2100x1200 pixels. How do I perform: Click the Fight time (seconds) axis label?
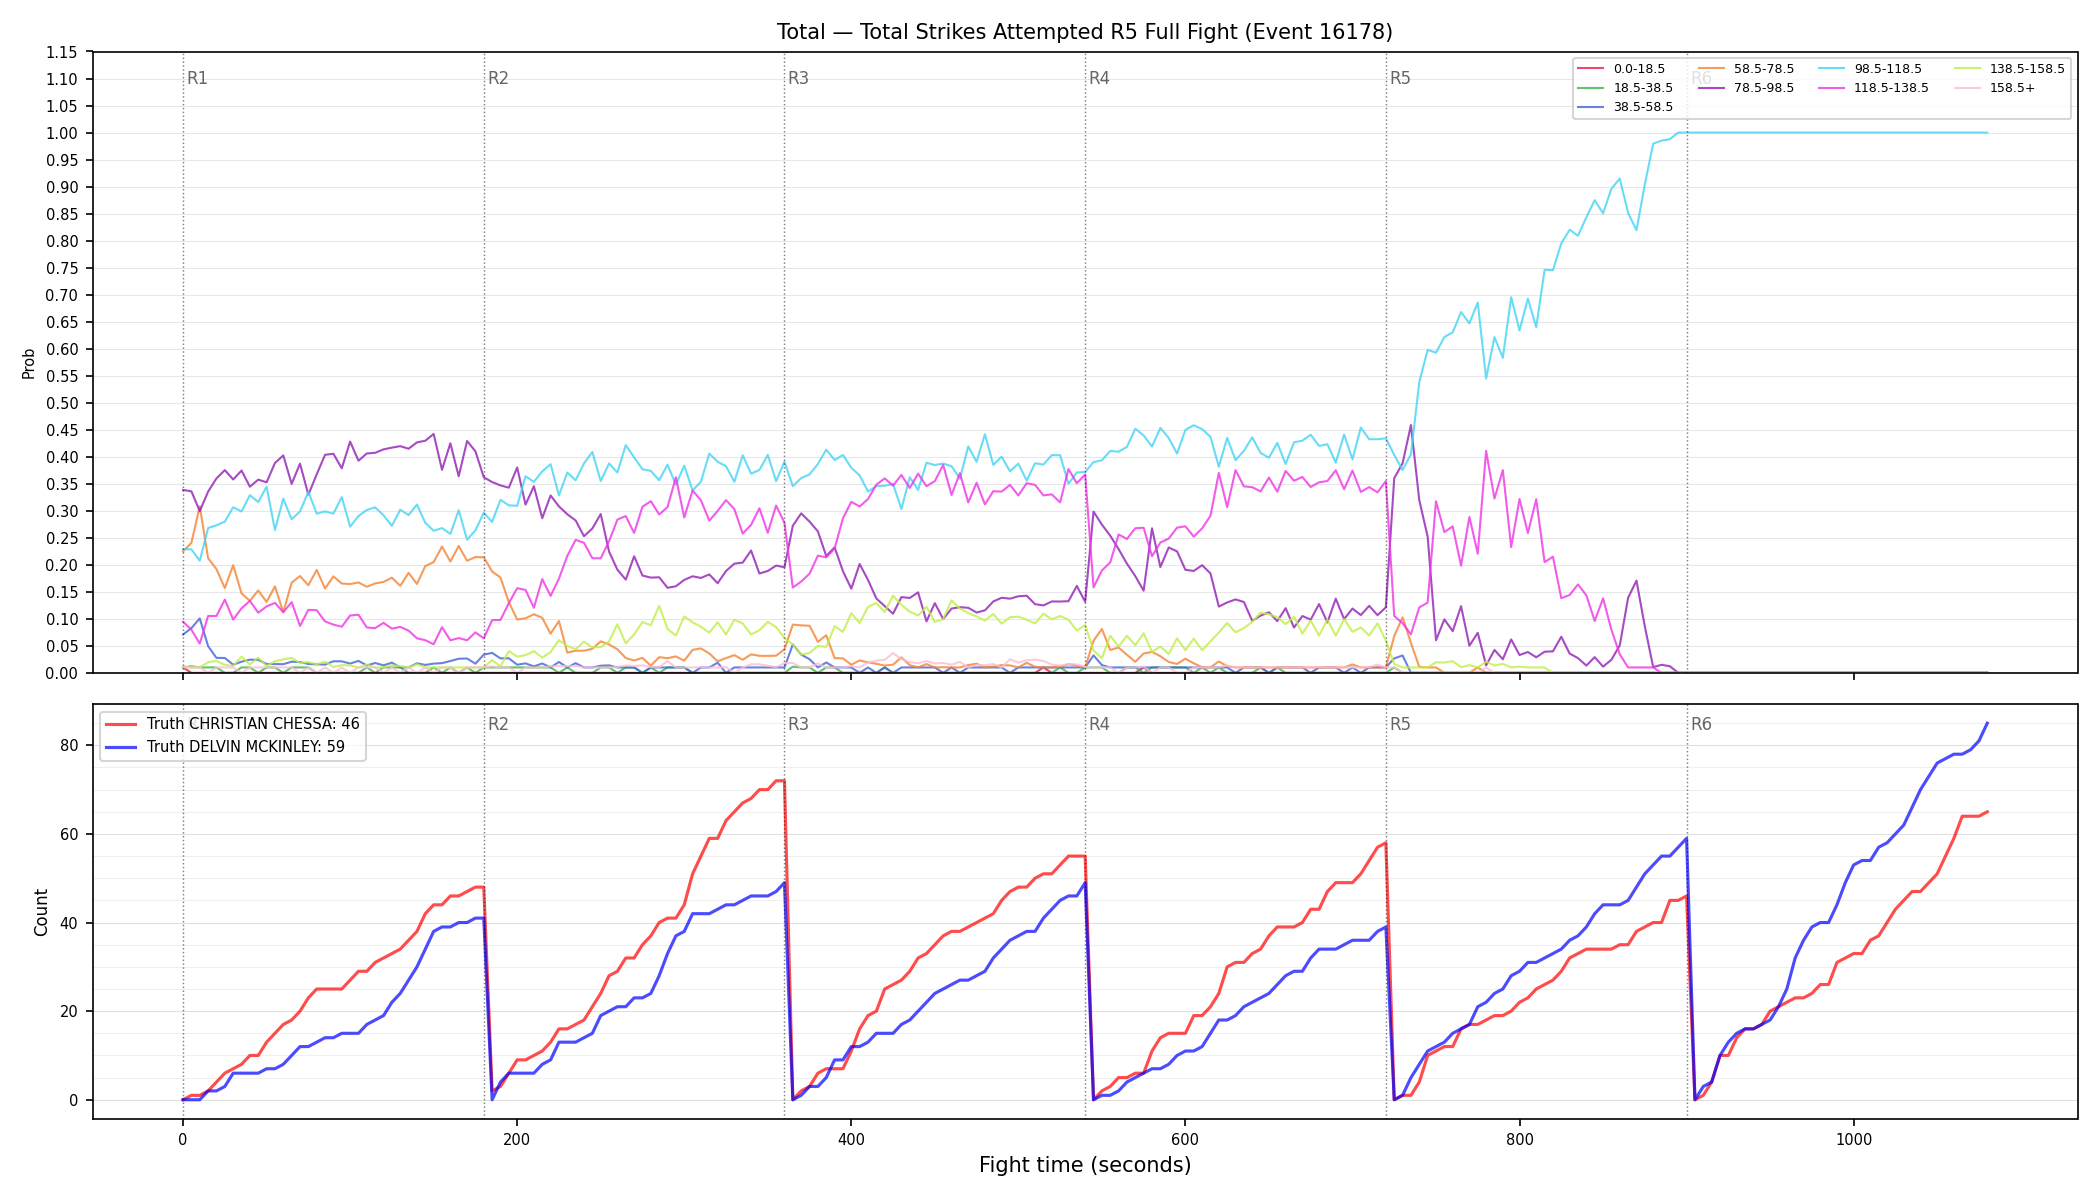click(x=1085, y=1165)
